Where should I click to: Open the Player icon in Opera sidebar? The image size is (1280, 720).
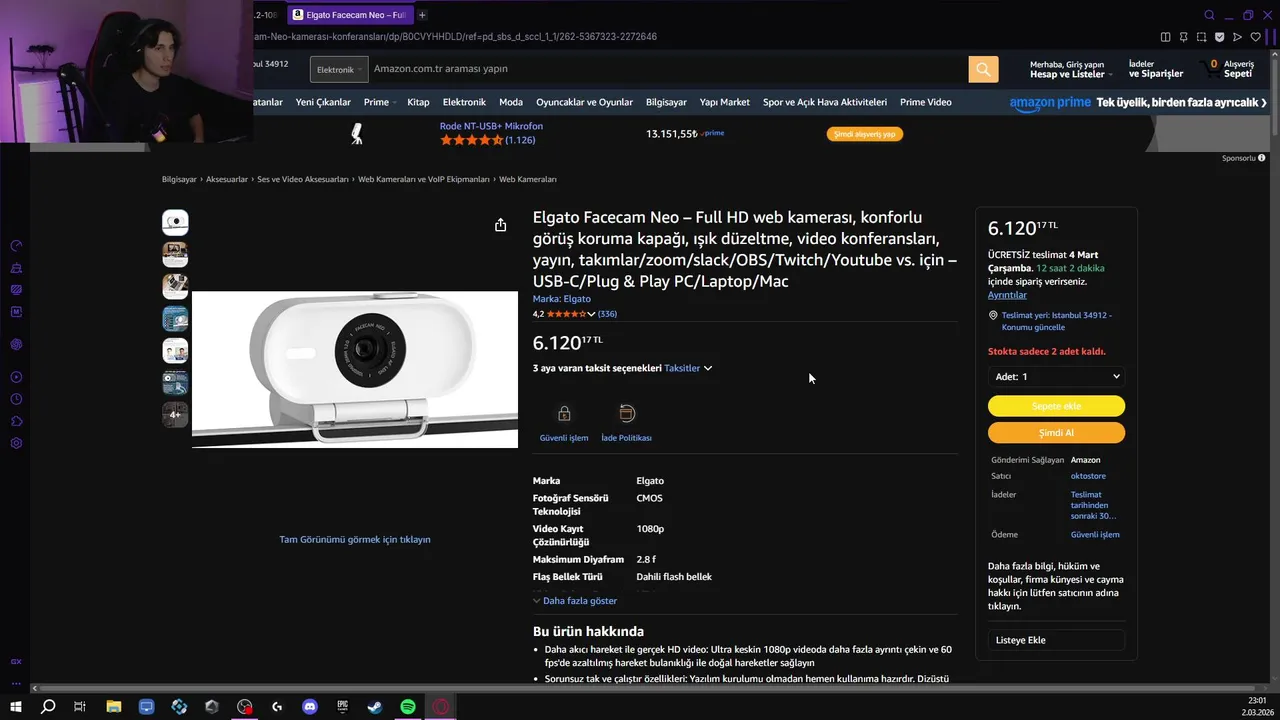16,377
